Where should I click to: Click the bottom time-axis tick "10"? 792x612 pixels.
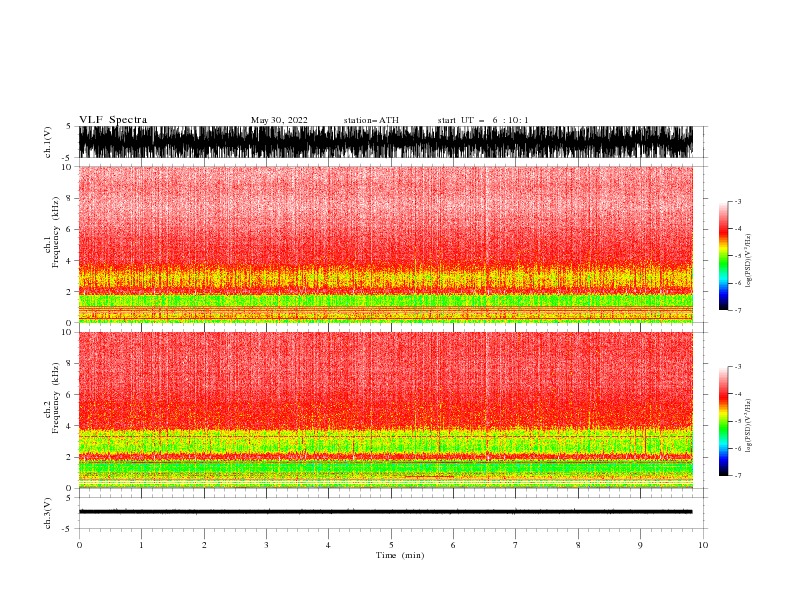pyautogui.click(x=703, y=545)
